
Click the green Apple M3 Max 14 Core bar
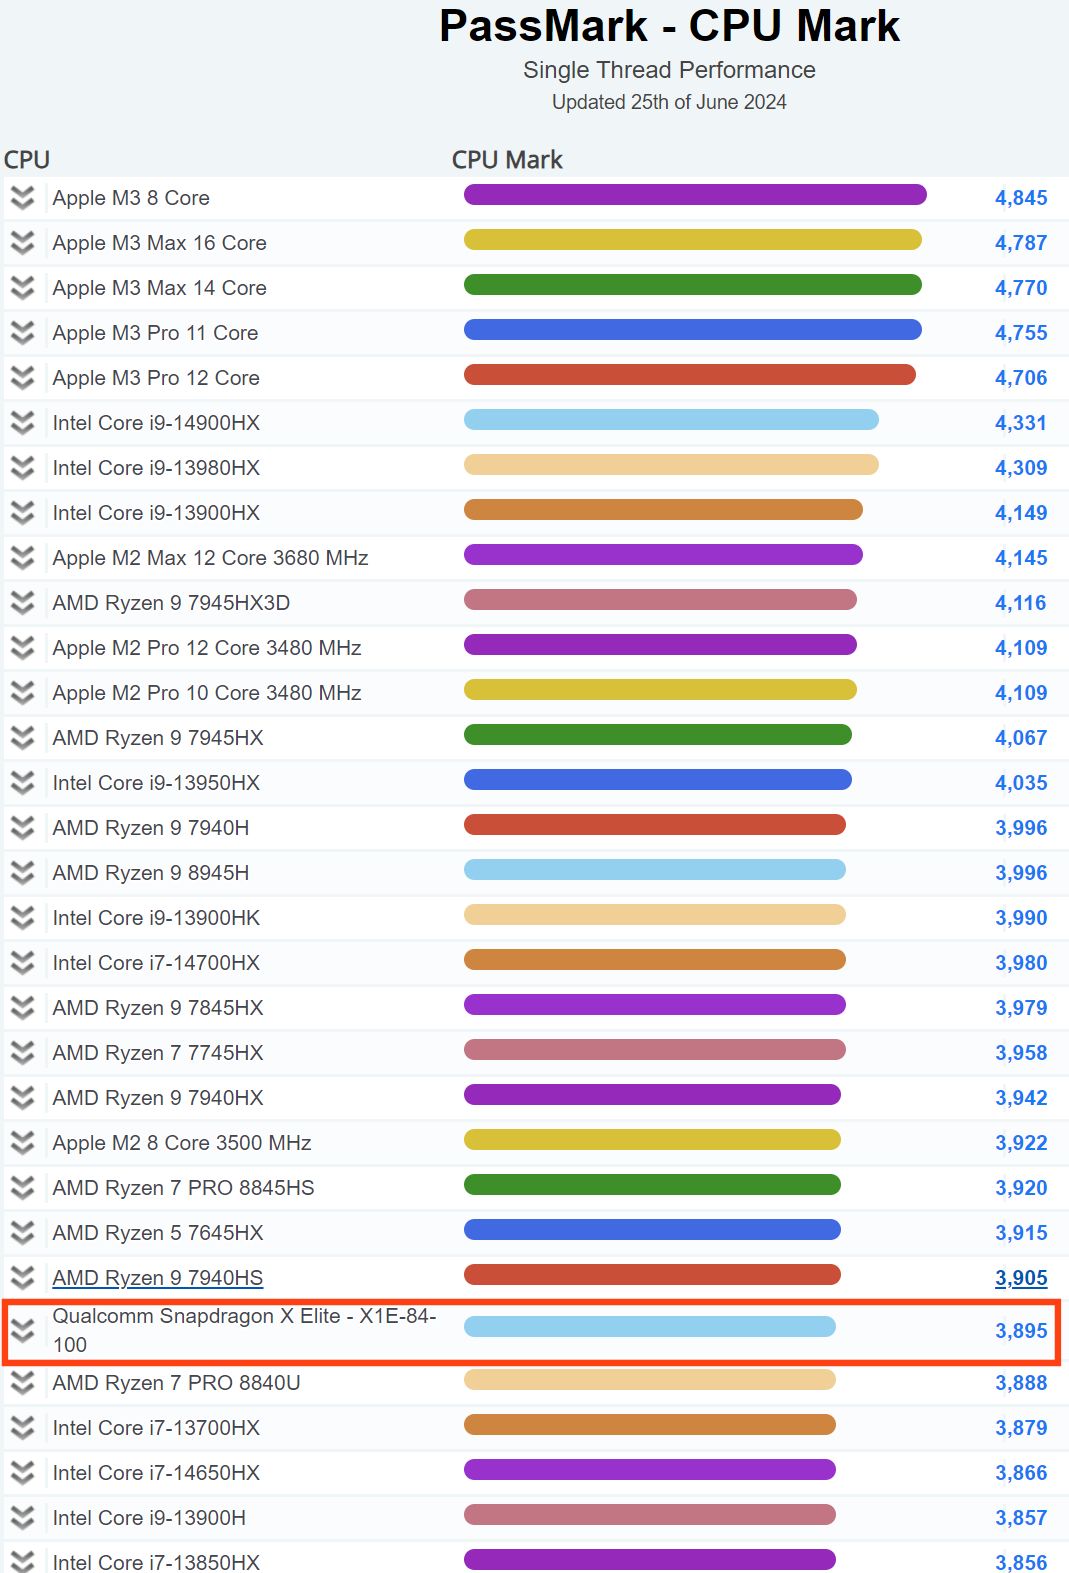[692, 285]
